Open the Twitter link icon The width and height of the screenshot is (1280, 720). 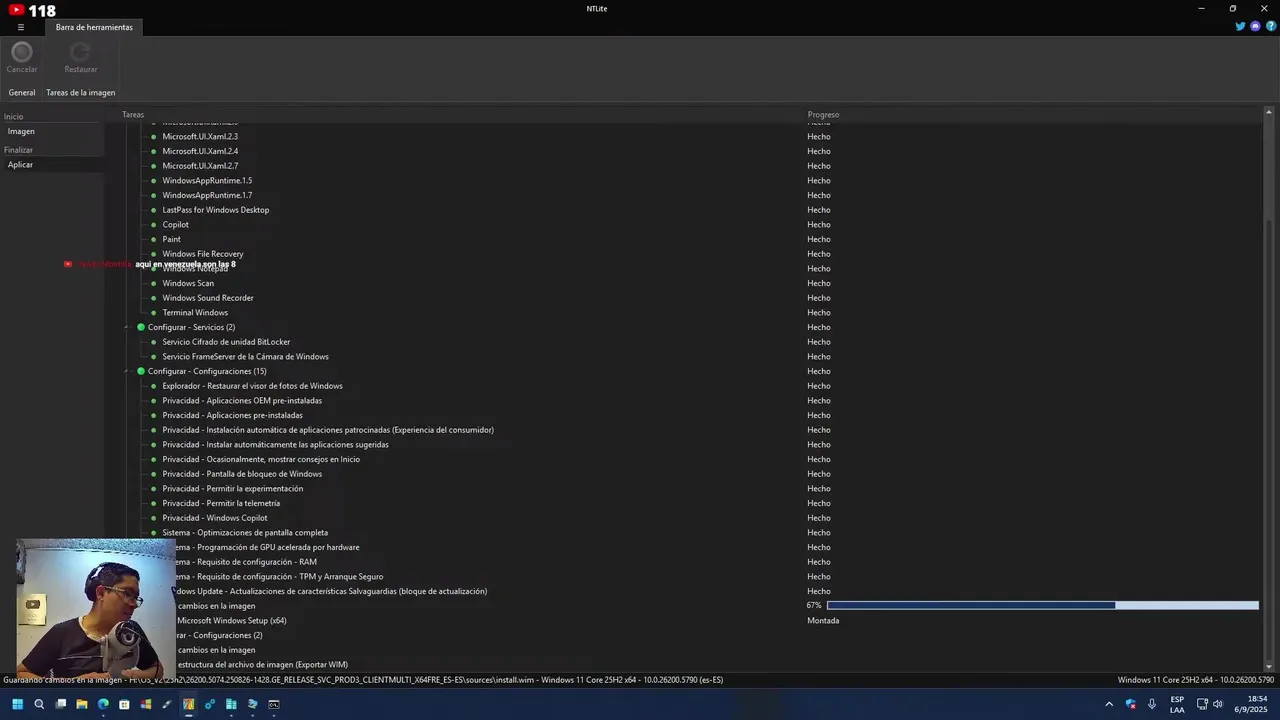[x=1240, y=27]
